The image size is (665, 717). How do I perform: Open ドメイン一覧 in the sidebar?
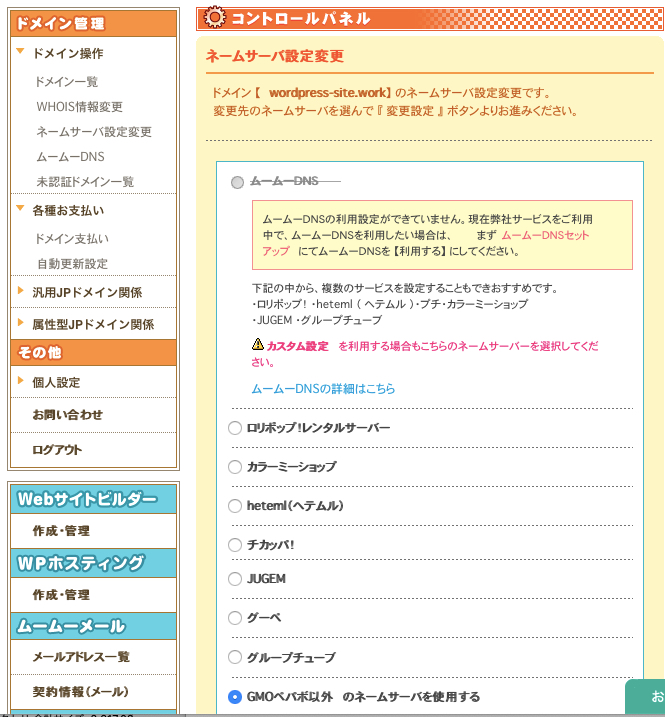[67, 82]
